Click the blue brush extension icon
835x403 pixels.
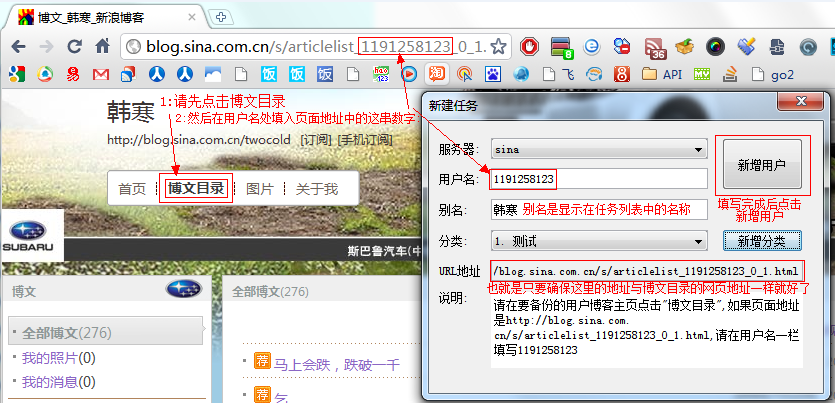click(x=747, y=47)
